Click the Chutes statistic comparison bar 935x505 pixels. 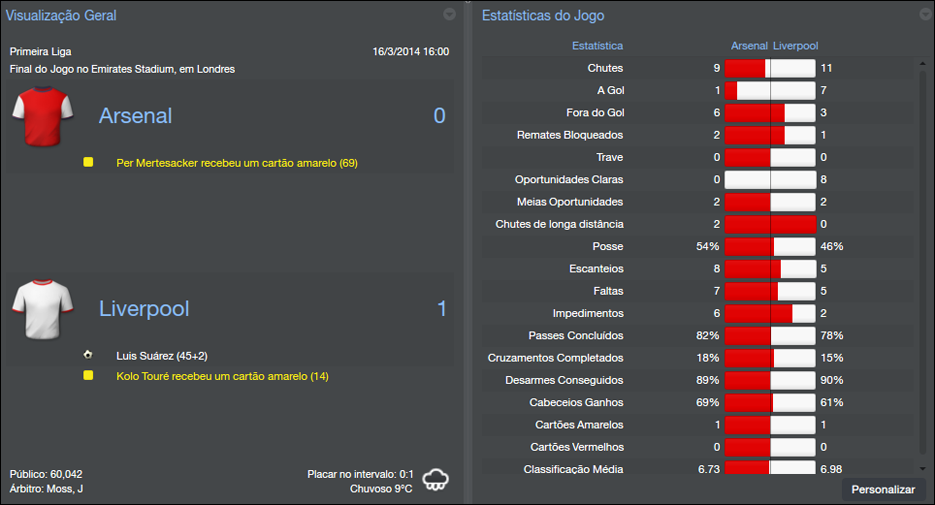coord(770,68)
